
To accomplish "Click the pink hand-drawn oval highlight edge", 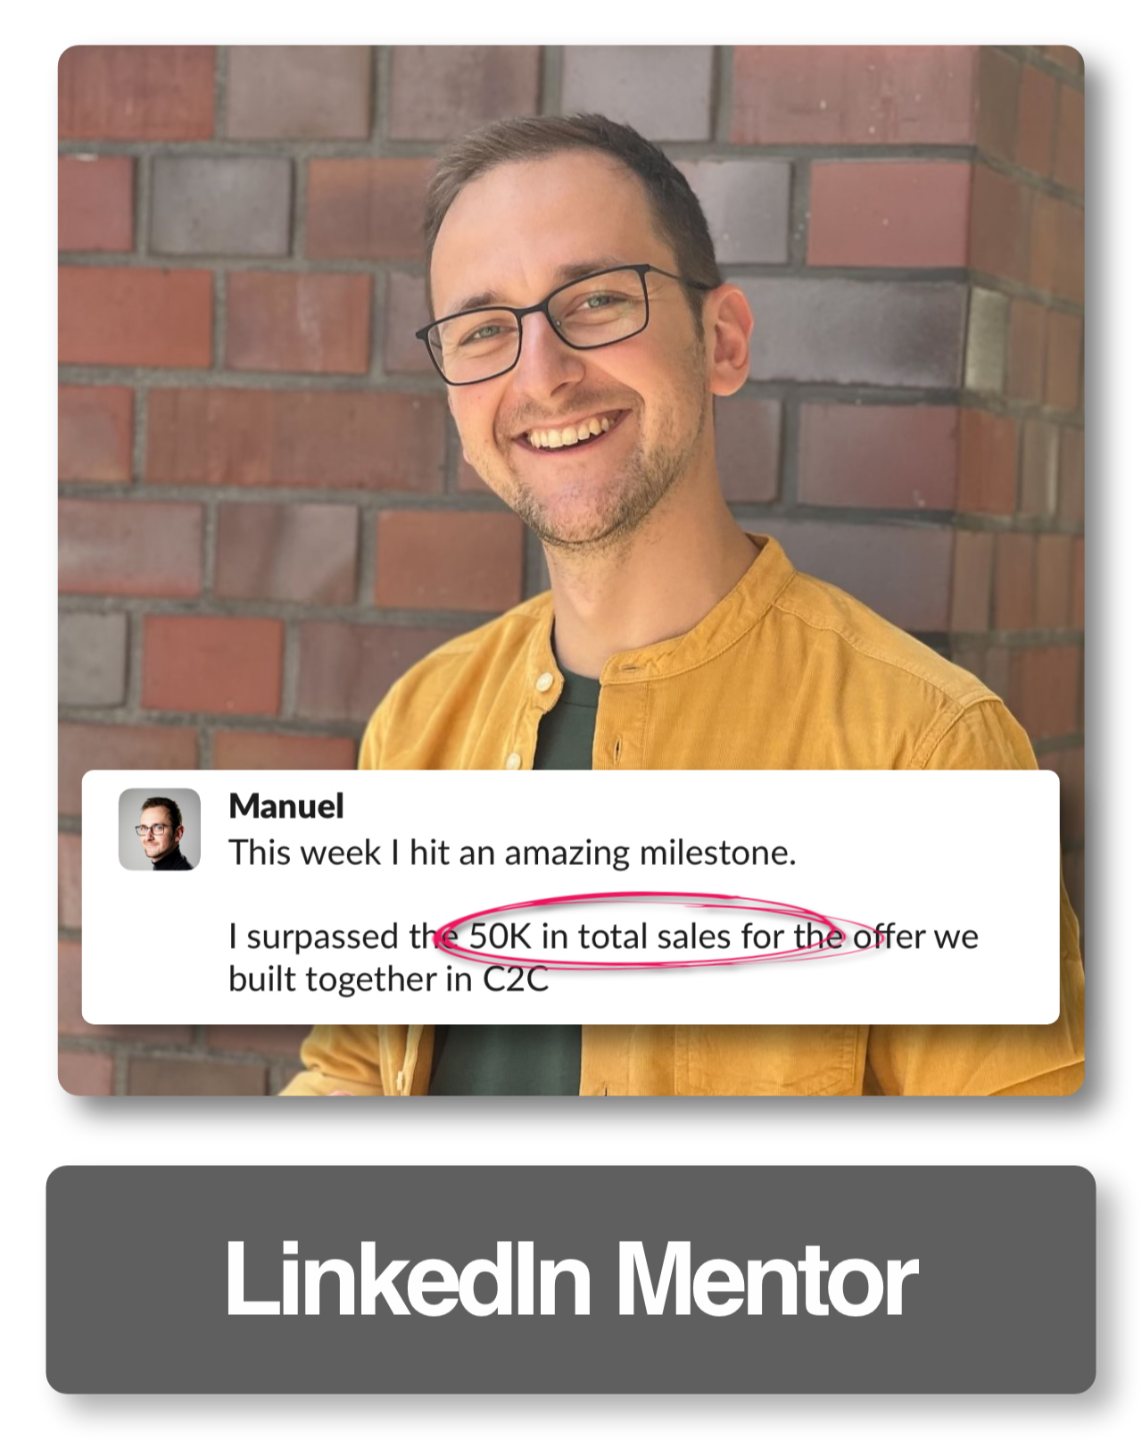I will (x=640, y=897).
